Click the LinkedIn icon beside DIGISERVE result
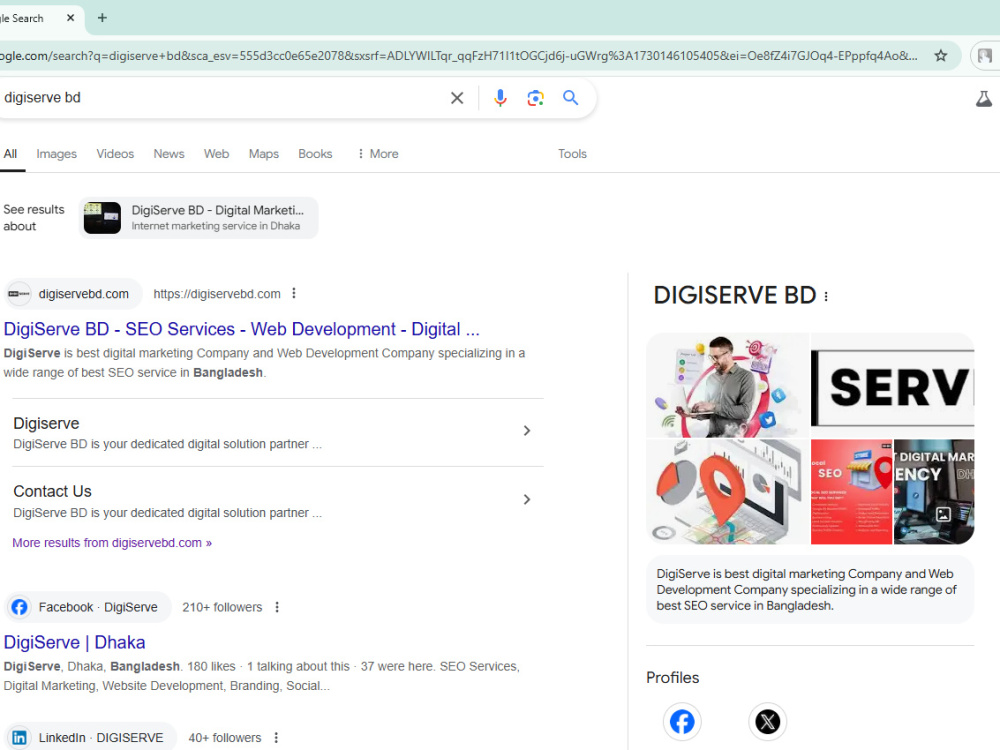 point(19,738)
